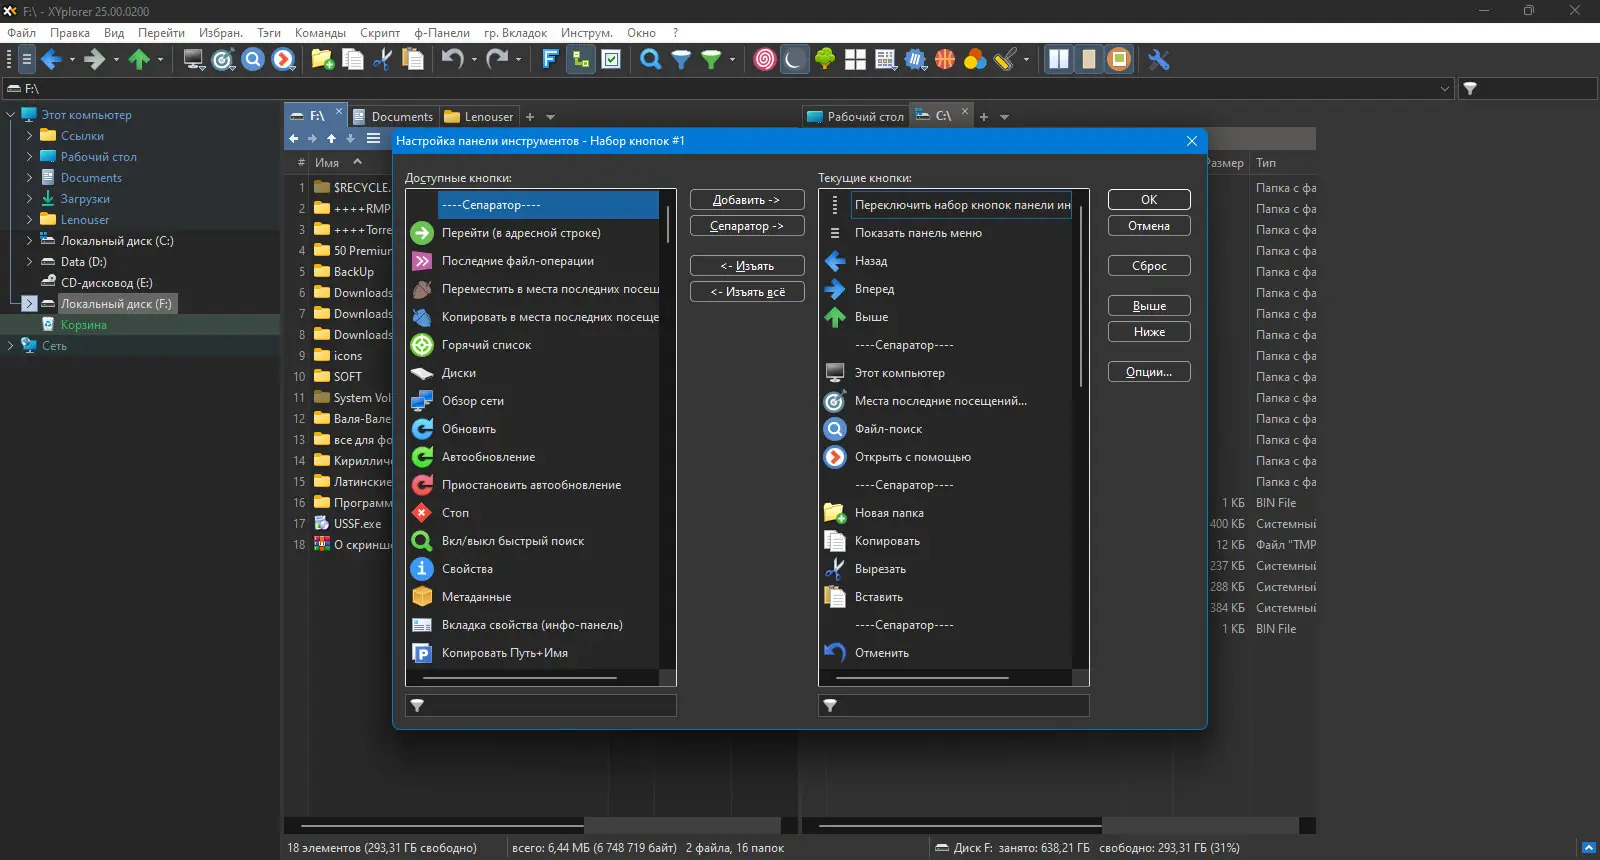Click the filter field under current buttons
The image size is (1600, 860).
[x=953, y=705]
